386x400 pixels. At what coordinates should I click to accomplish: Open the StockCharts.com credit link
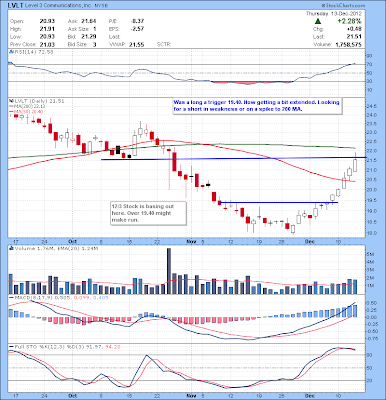[x=343, y=6]
